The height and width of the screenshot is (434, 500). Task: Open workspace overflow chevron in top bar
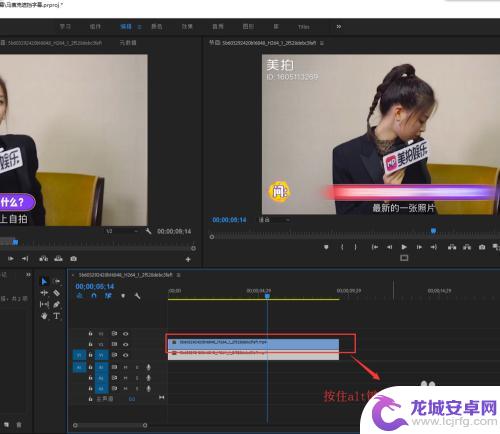(x=339, y=27)
